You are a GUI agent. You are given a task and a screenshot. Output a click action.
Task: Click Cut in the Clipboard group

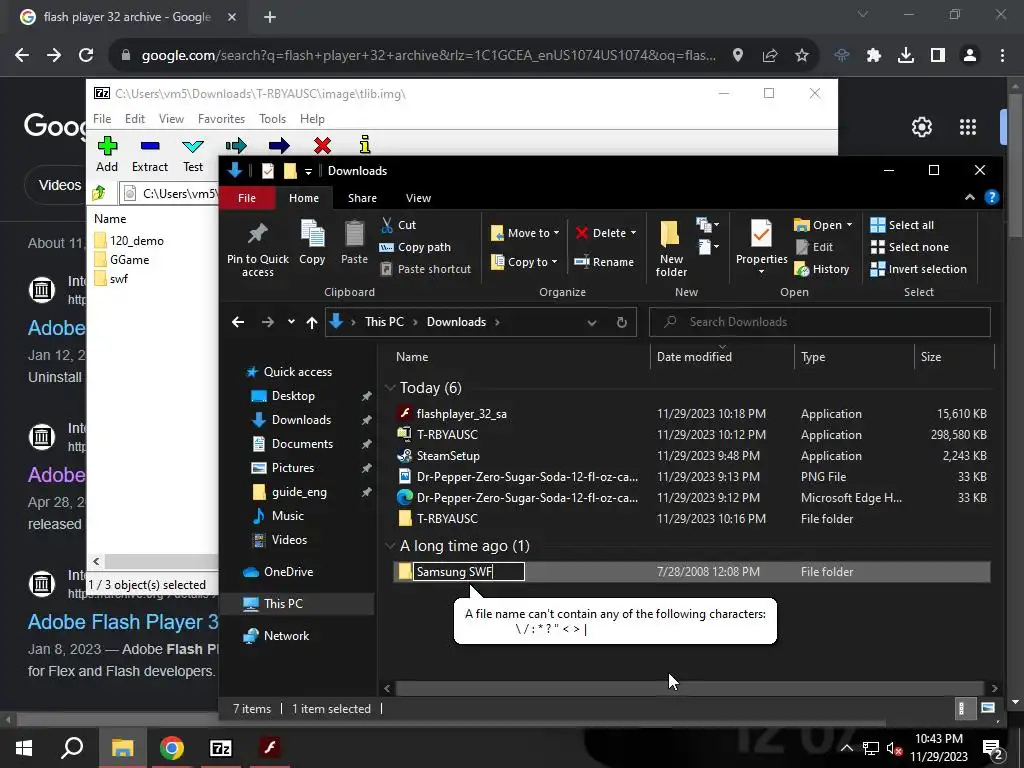click(398, 225)
